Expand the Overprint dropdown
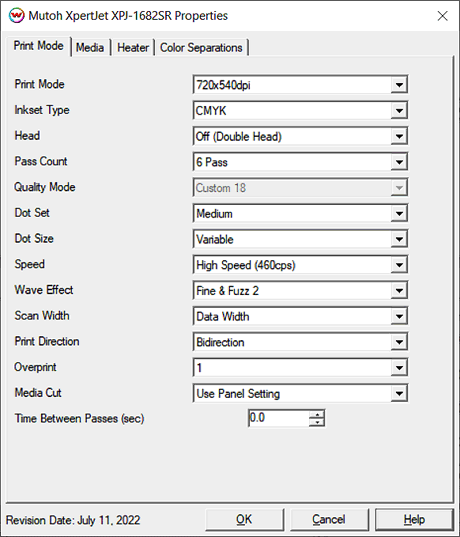The width and height of the screenshot is (460, 537). pyautogui.click(x=300, y=367)
